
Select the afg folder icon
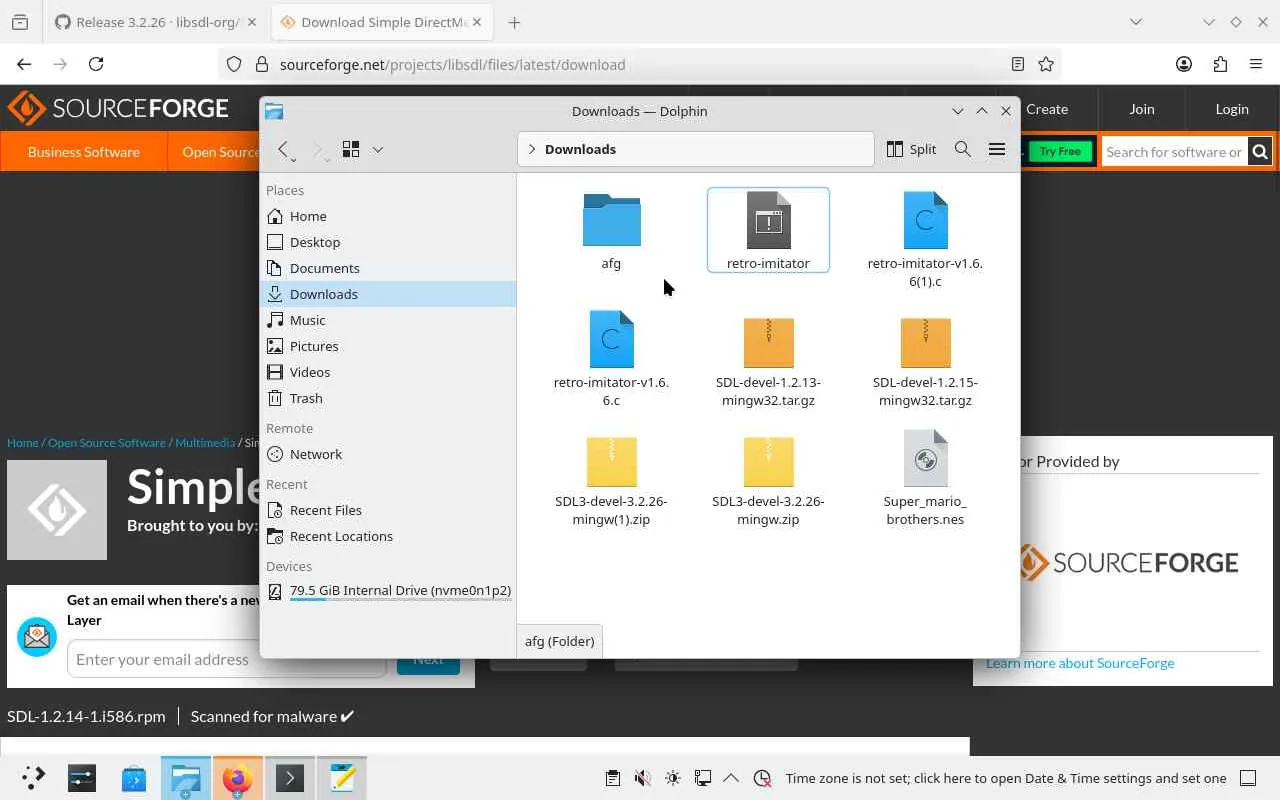(611, 220)
